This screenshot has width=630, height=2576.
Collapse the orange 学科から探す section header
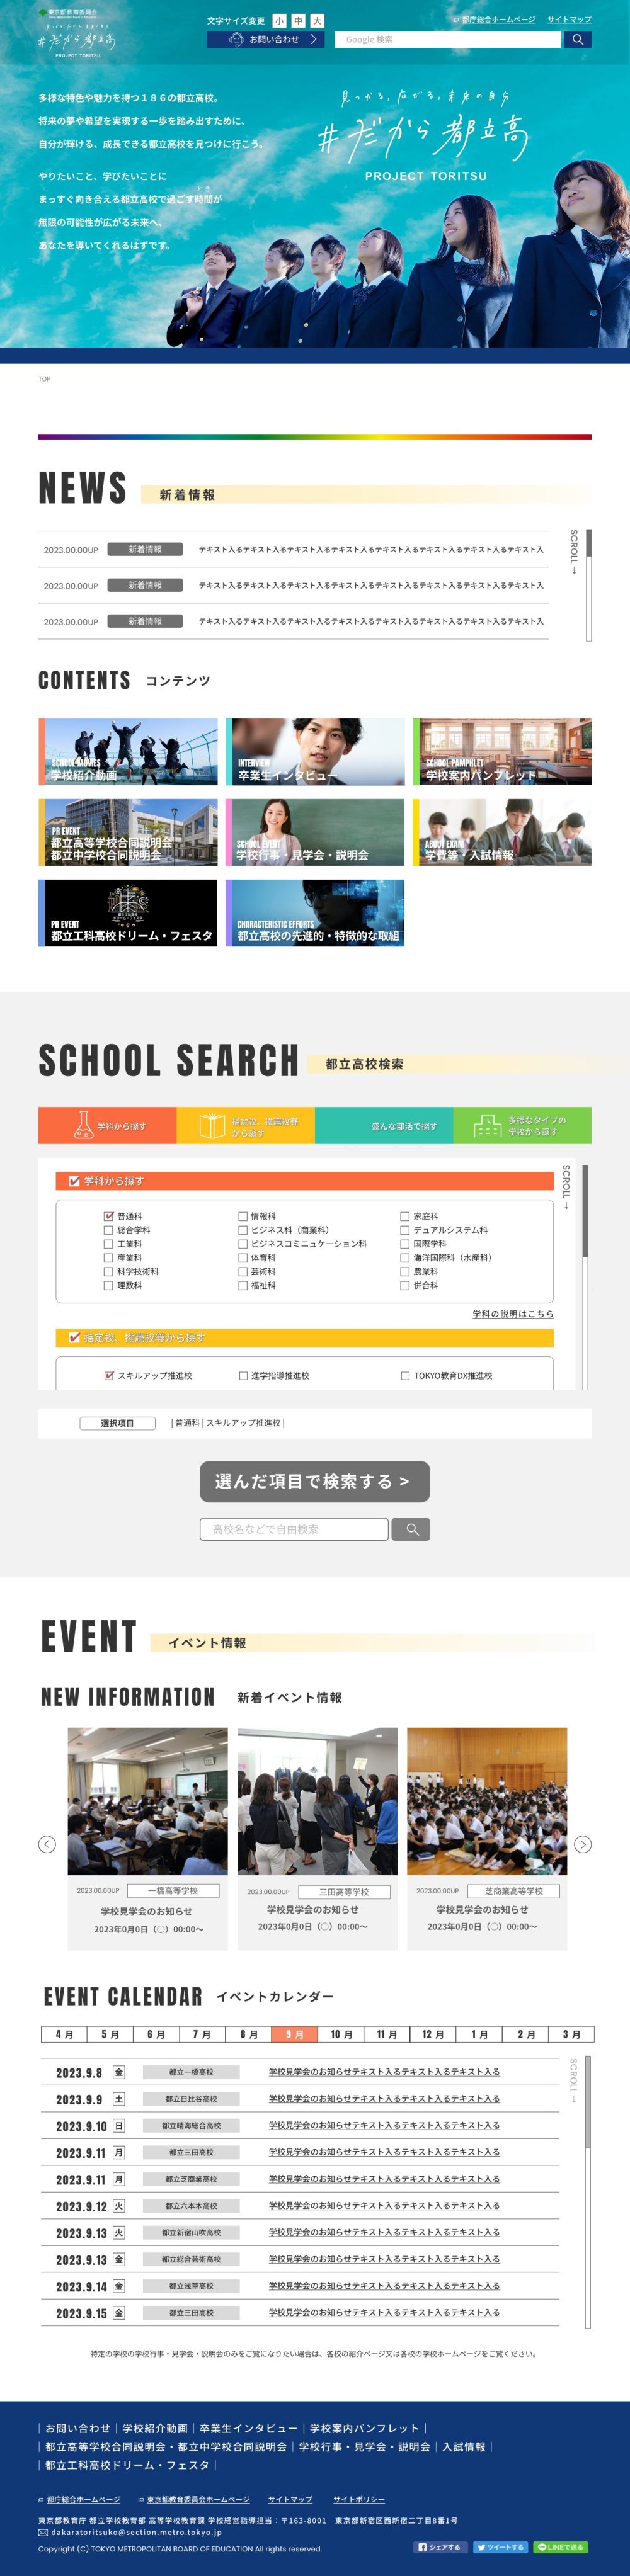coord(304,1181)
